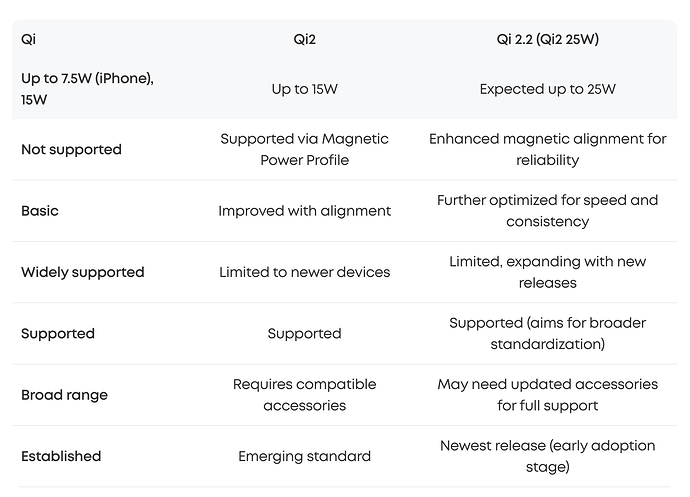Select "Further optimized for speed and consistency"

[547, 211]
